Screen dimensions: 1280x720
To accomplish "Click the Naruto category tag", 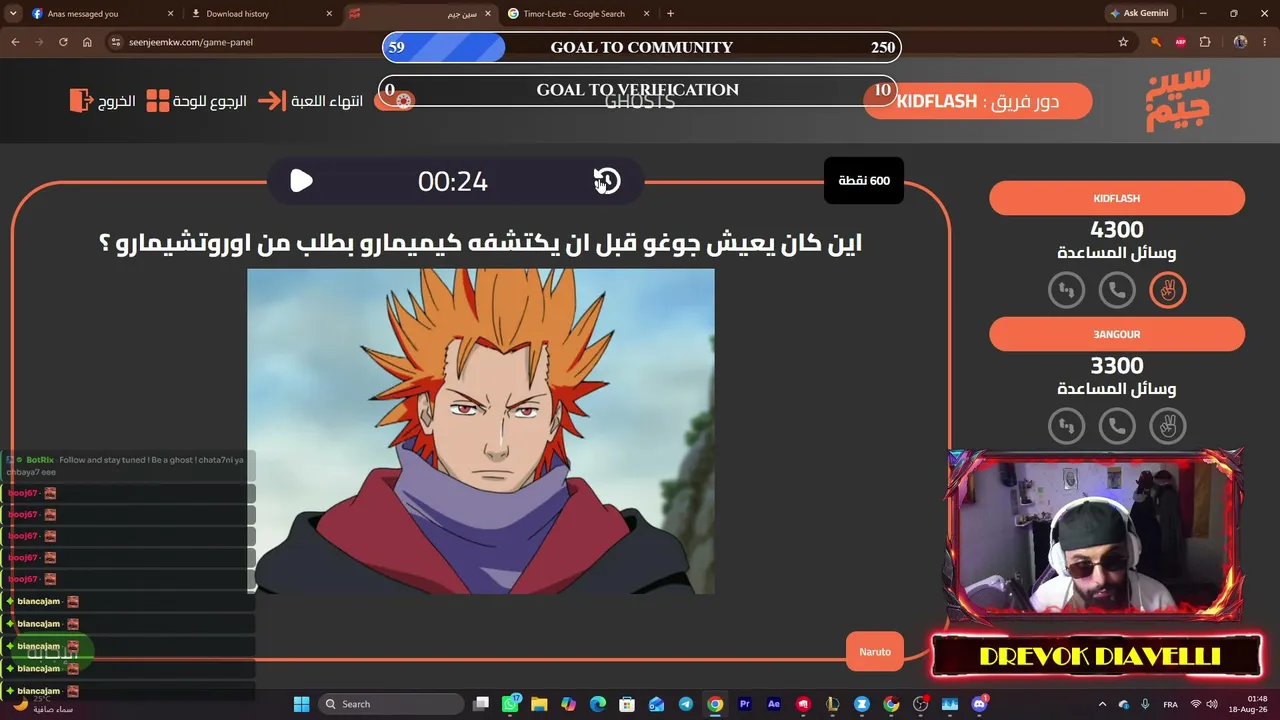I will point(875,652).
